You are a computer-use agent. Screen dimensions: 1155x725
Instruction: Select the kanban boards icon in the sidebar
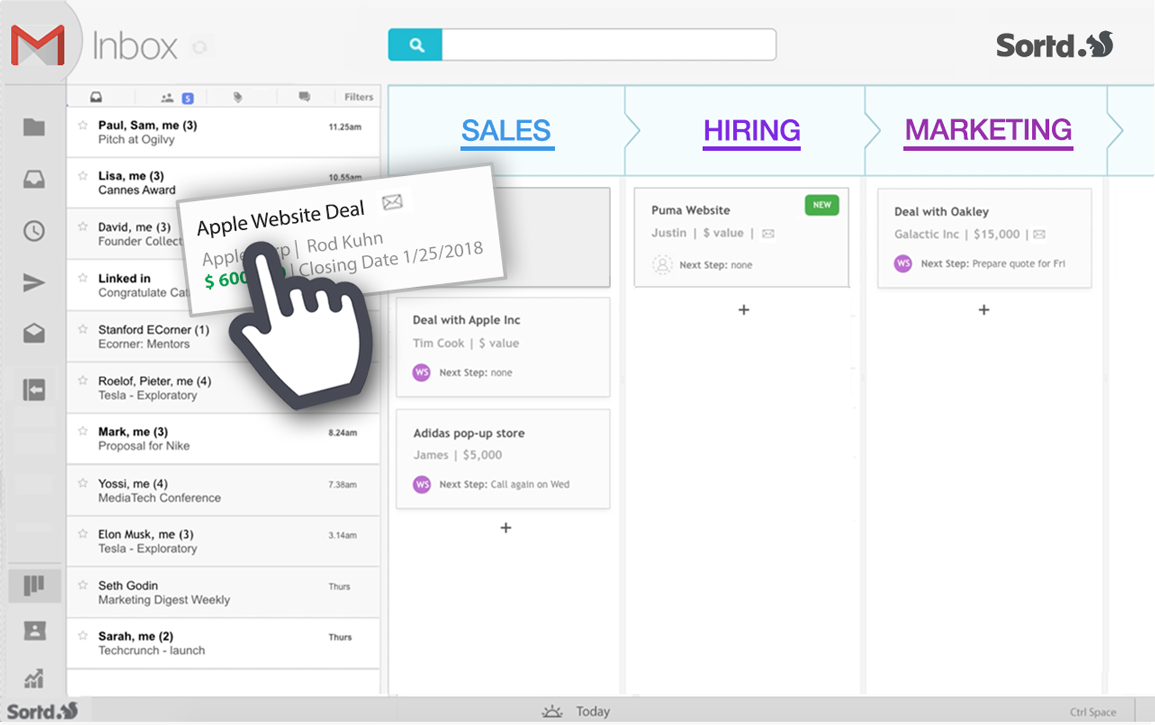pyautogui.click(x=34, y=585)
